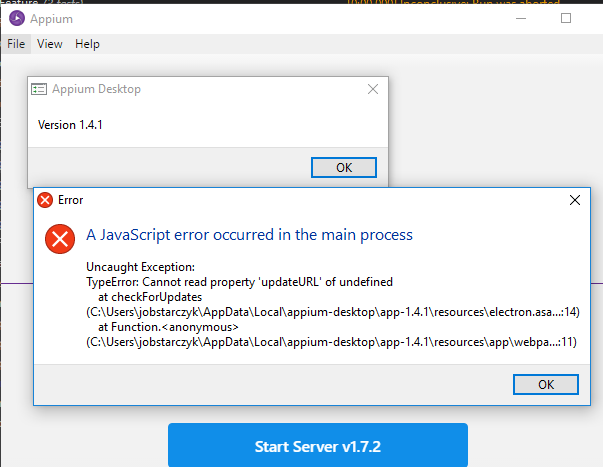Minimize the Appium window
The image size is (603, 467).
click(x=521, y=18)
